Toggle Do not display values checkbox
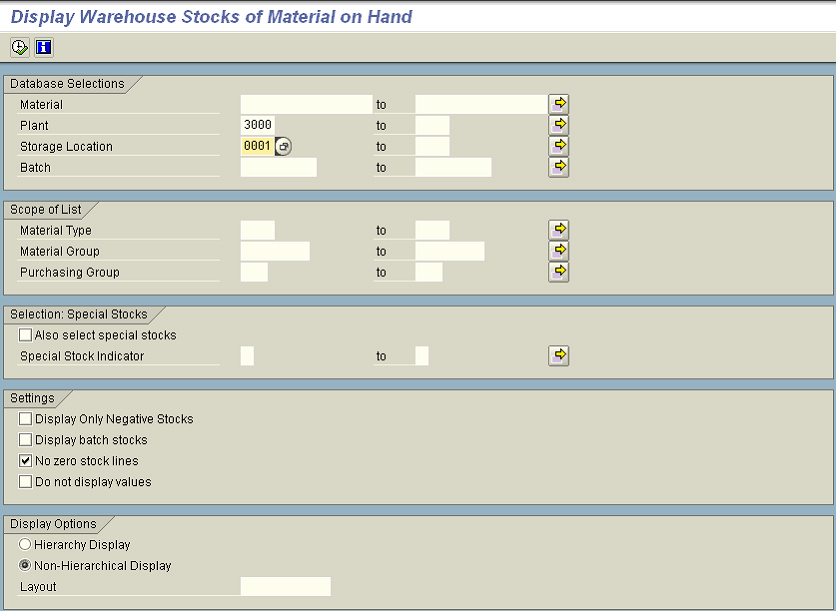 [x=26, y=482]
